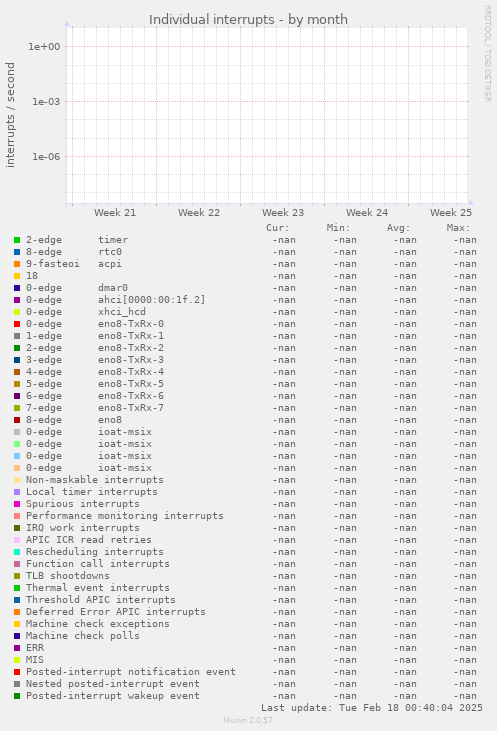The height and width of the screenshot is (731, 497).
Task: Click the Week 25 axis label
Action: point(450,213)
